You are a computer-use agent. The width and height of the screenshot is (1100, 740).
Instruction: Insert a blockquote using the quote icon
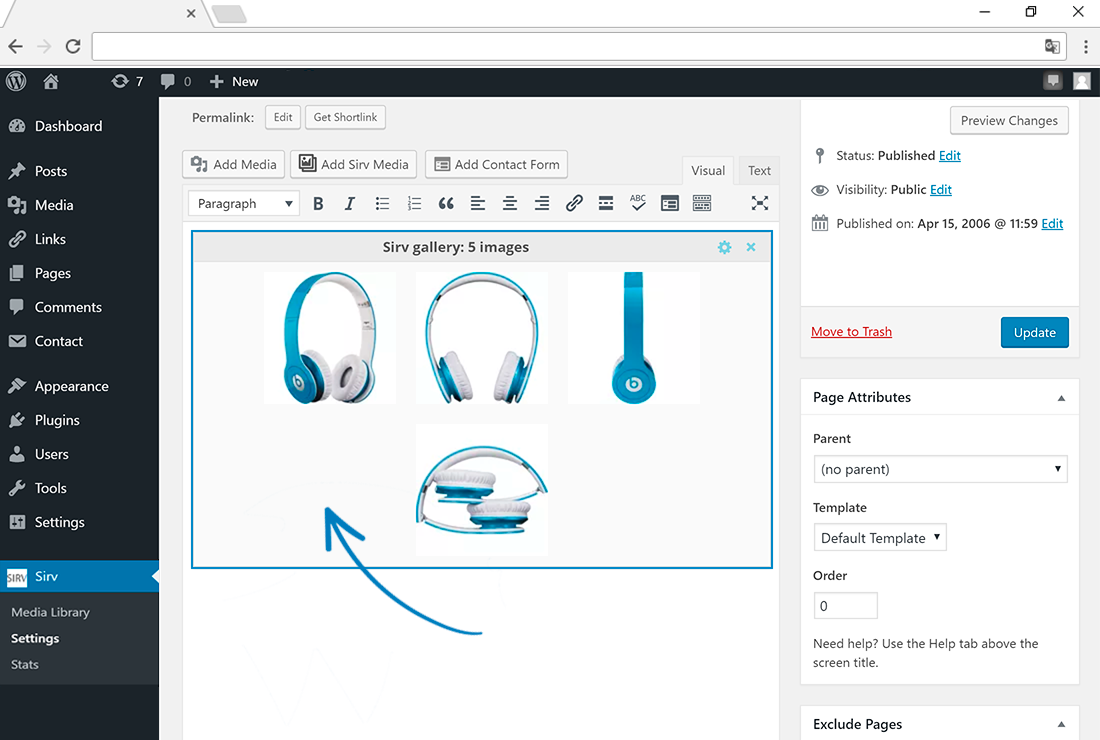(446, 204)
